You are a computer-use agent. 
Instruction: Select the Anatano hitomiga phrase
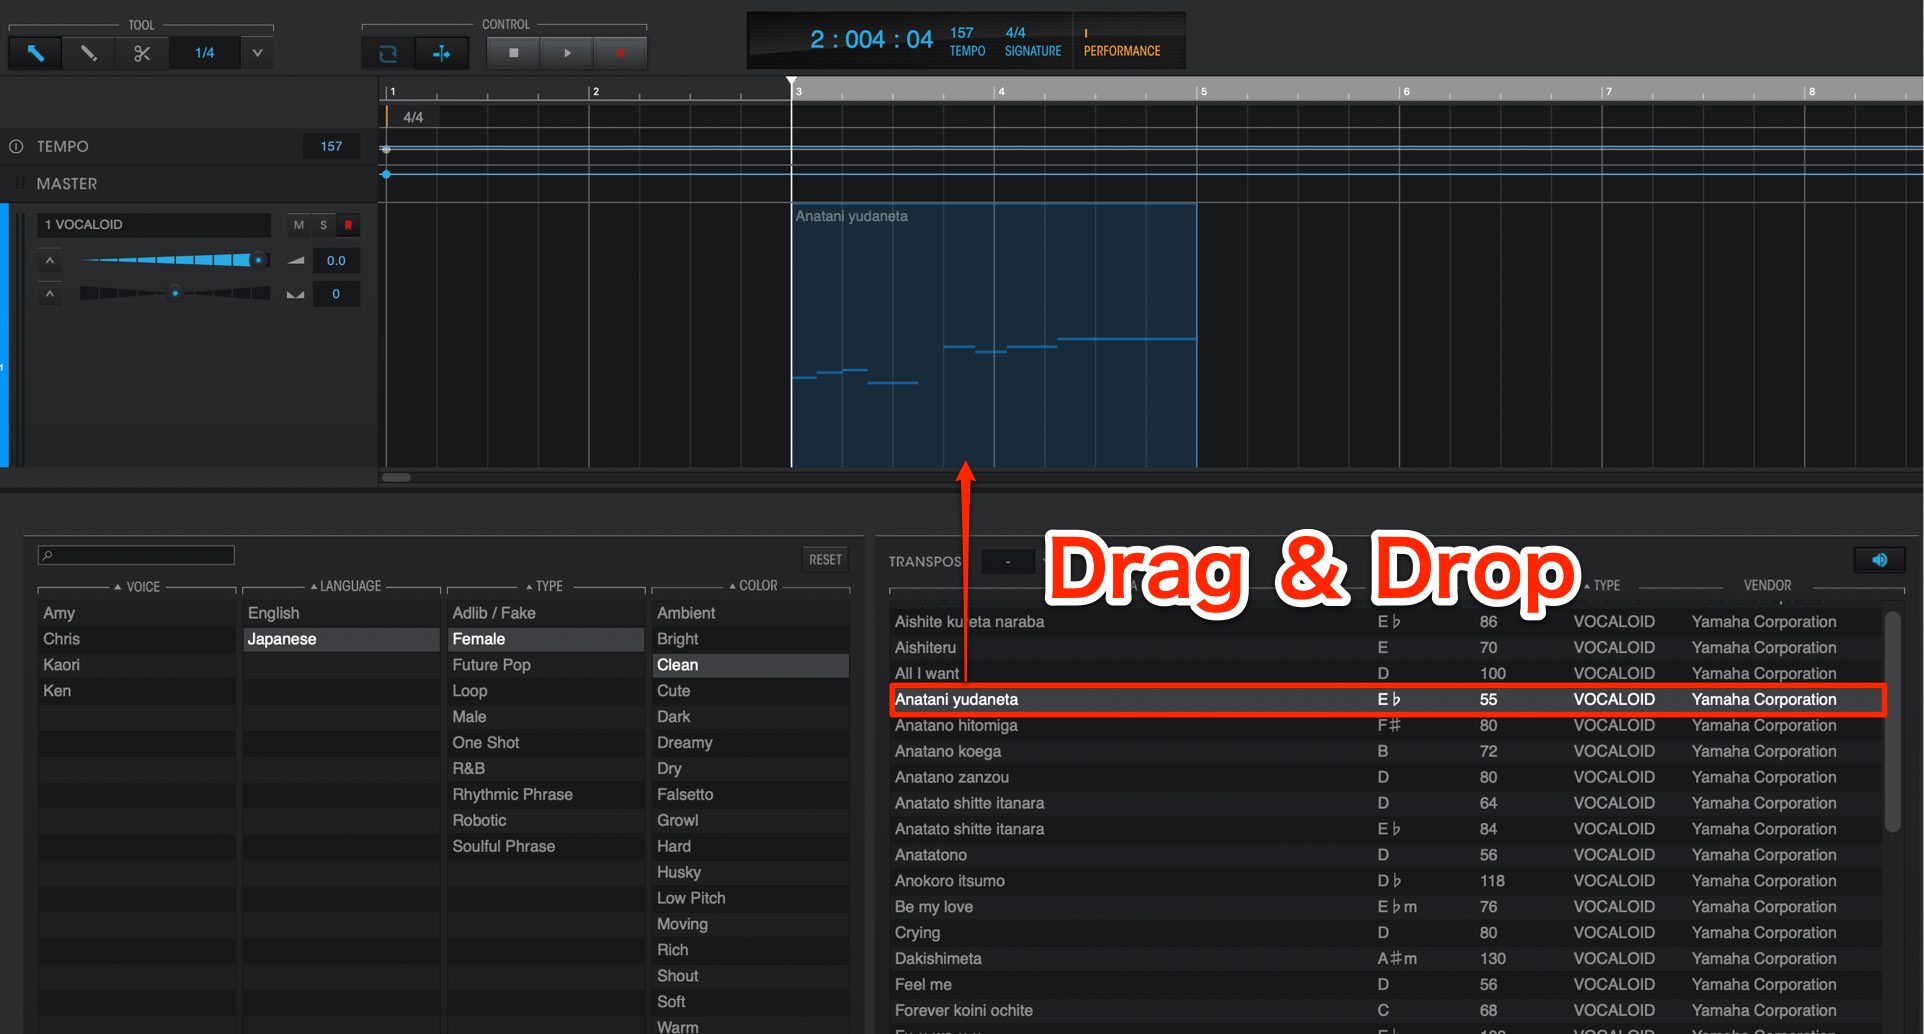pyautogui.click(x=1385, y=725)
